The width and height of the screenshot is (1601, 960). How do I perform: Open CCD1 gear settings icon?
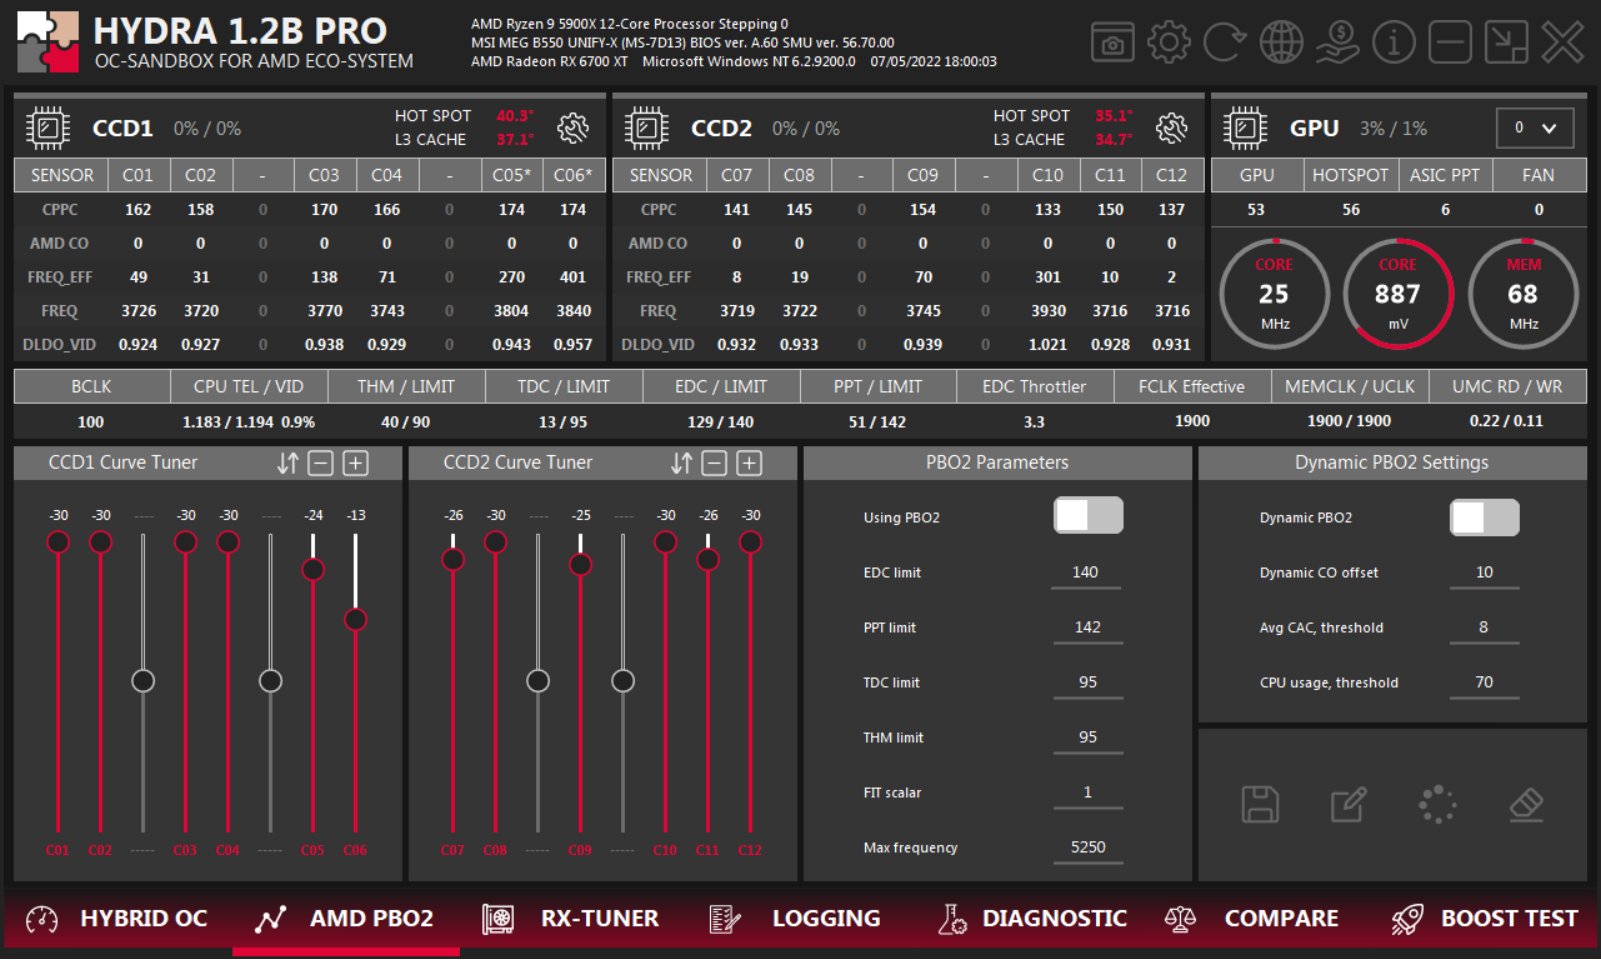tap(573, 128)
